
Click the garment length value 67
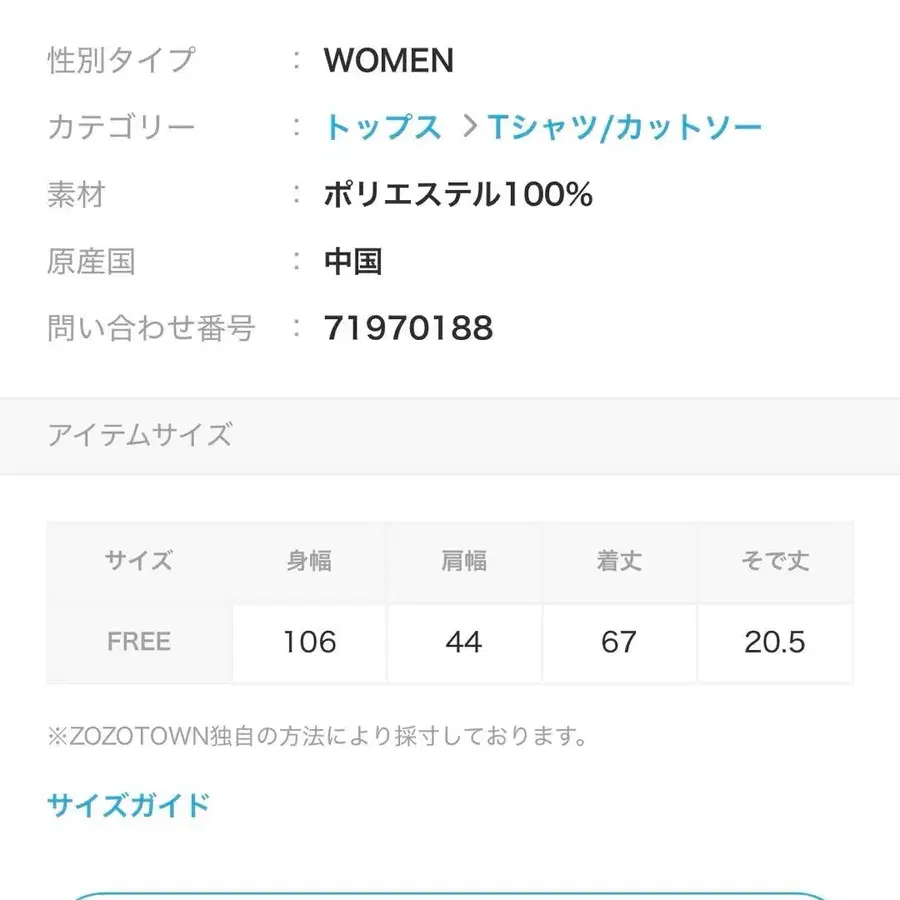click(620, 642)
